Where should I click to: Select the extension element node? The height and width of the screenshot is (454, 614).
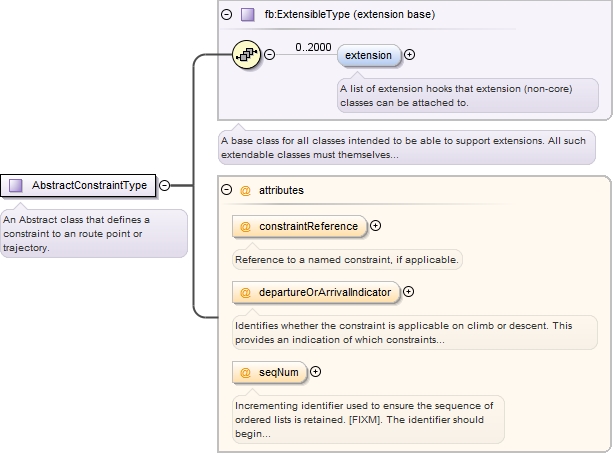click(368, 55)
